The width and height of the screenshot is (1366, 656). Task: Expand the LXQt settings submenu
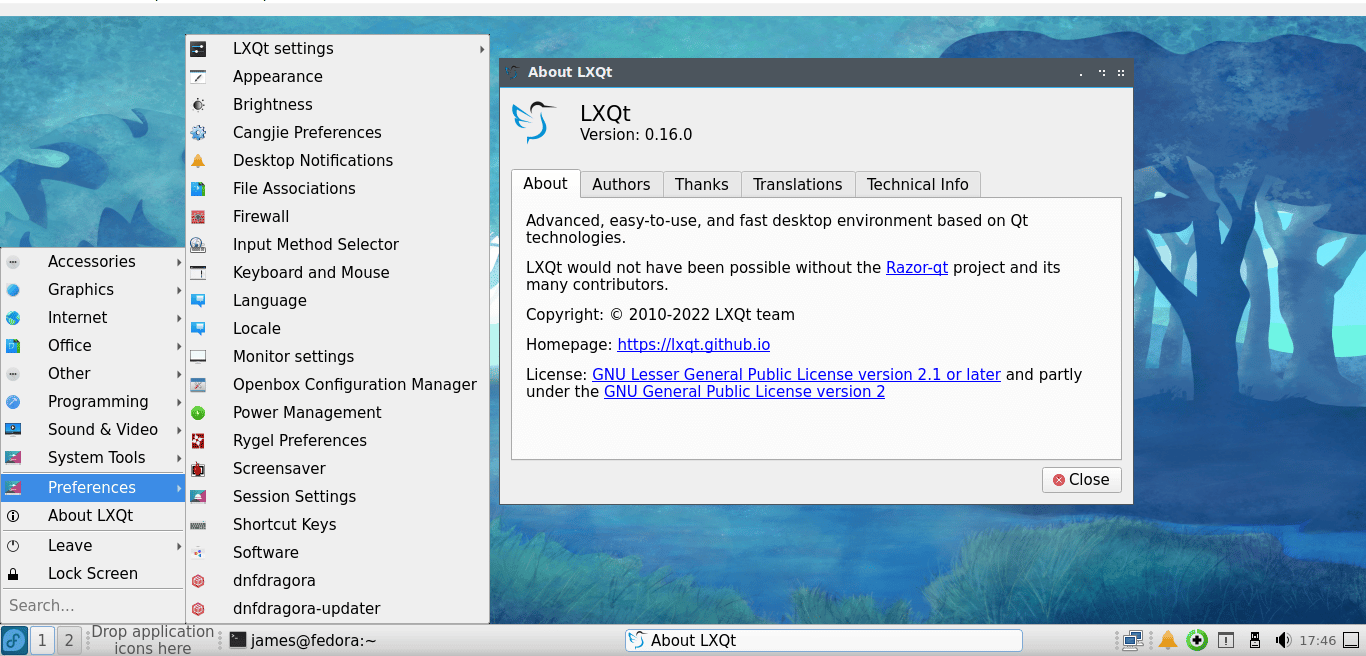pyautogui.click(x=338, y=49)
